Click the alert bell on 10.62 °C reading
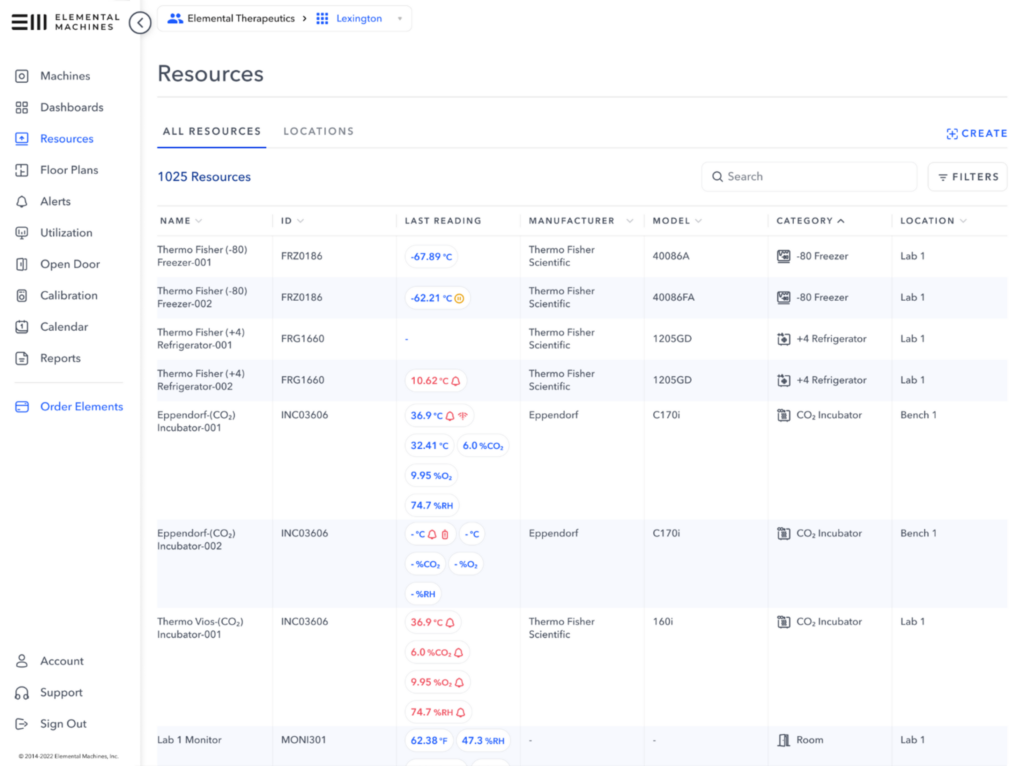The width and height of the screenshot is (1024, 766). click(x=456, y=381)
